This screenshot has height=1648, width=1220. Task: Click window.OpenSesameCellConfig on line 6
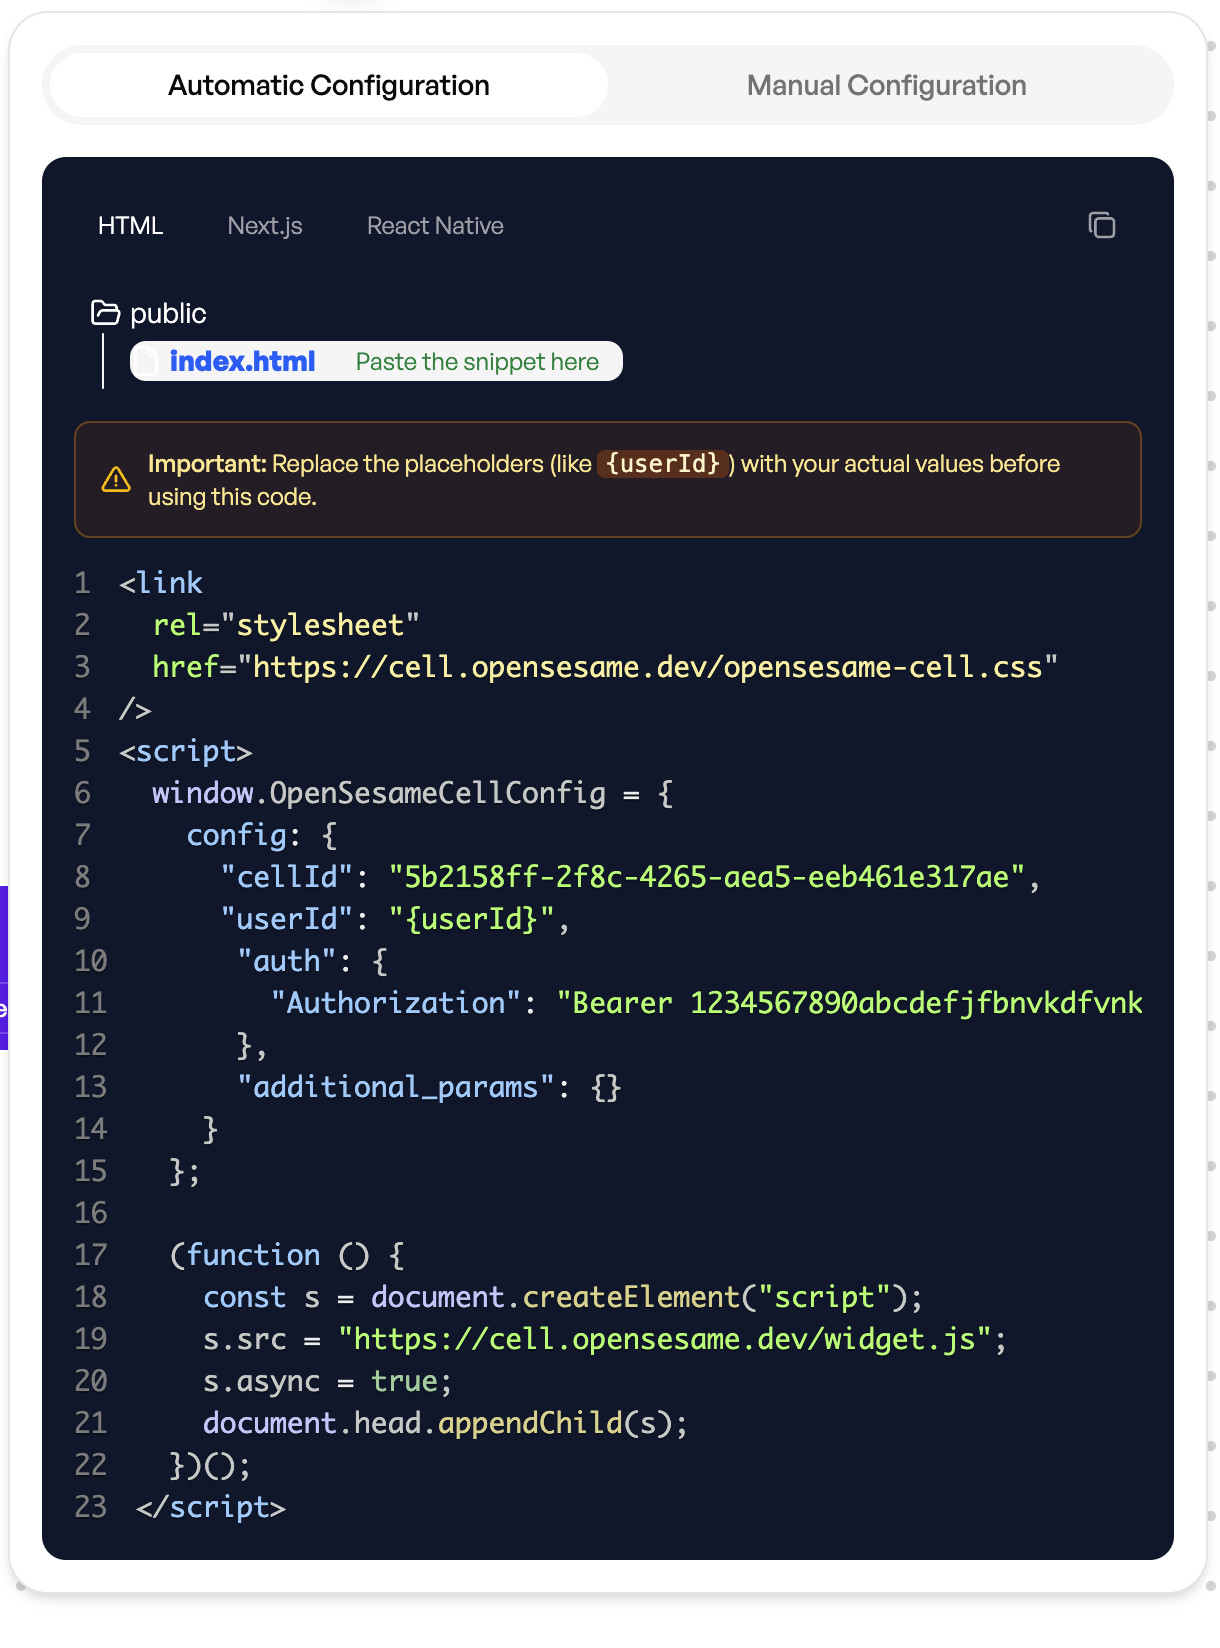379,793
